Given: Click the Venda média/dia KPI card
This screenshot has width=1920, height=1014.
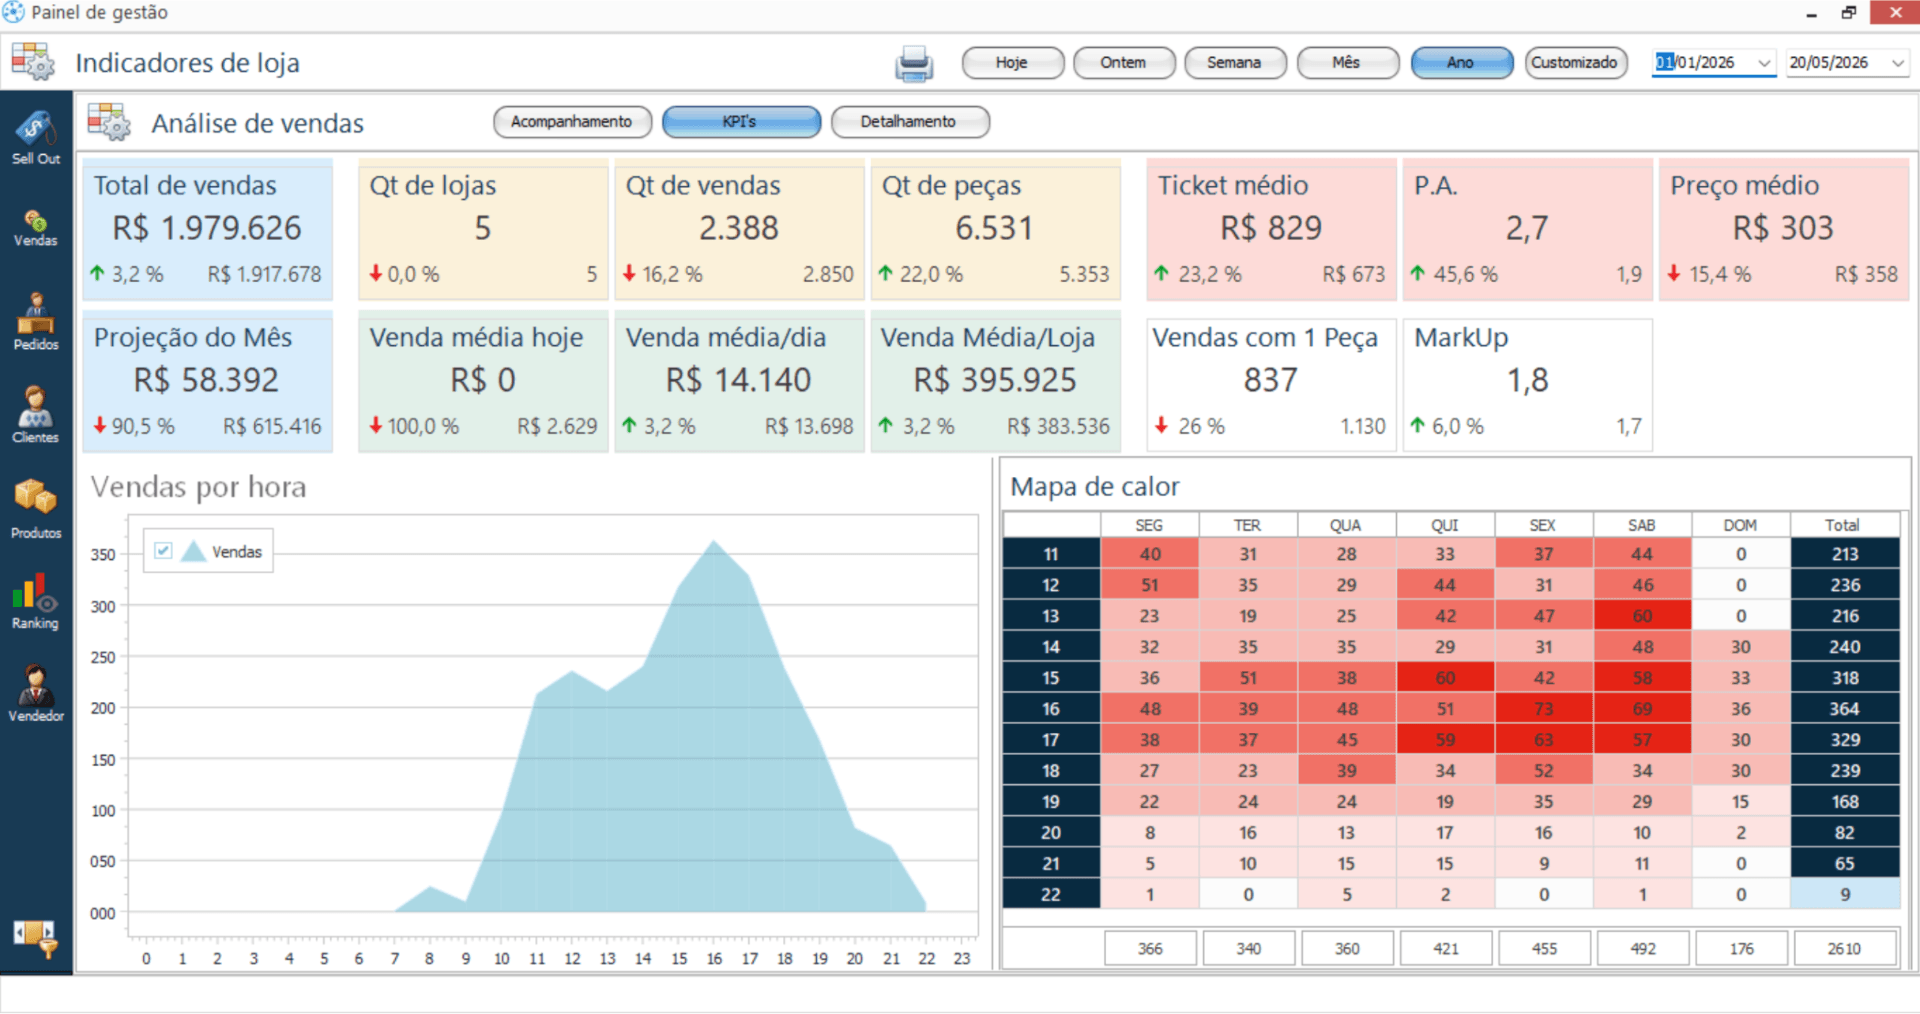Looking at the screenshot, I should pyautogui.click(x=739, y=381).
